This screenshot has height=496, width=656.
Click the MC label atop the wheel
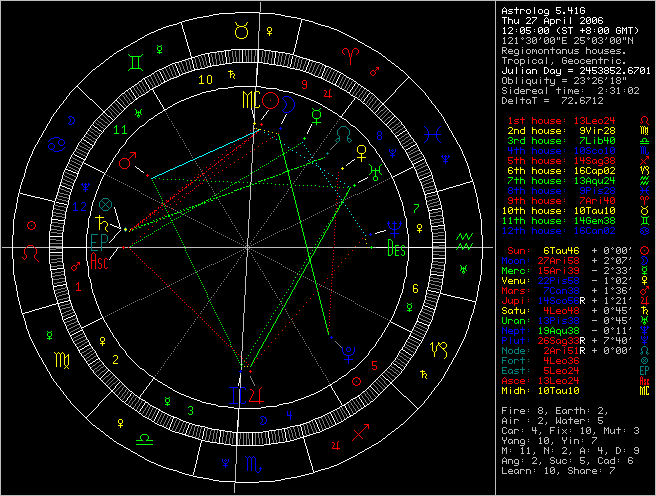pos(248,99)
